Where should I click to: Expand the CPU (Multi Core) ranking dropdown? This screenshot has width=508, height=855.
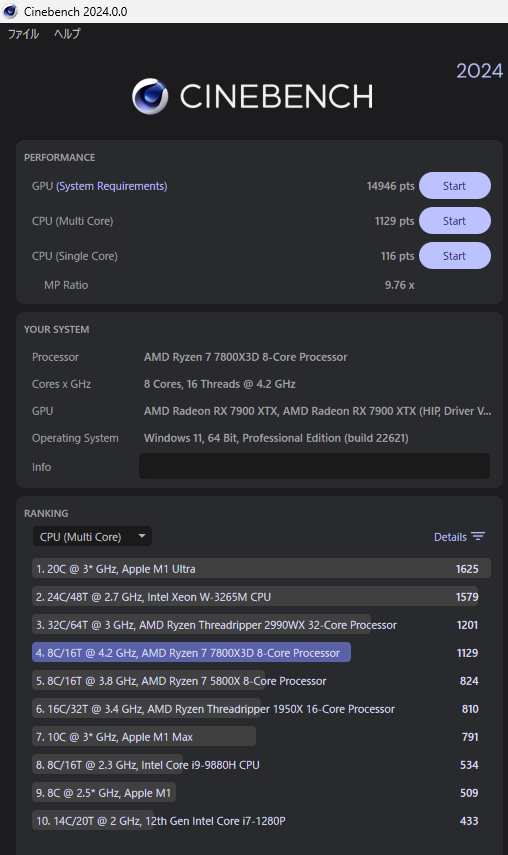pos(92,537)
